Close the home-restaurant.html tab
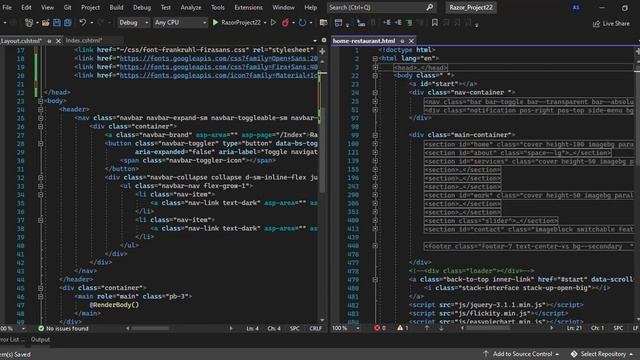This screenshot has width=640, height=360. pyautogui.click(x=411, y=41)
